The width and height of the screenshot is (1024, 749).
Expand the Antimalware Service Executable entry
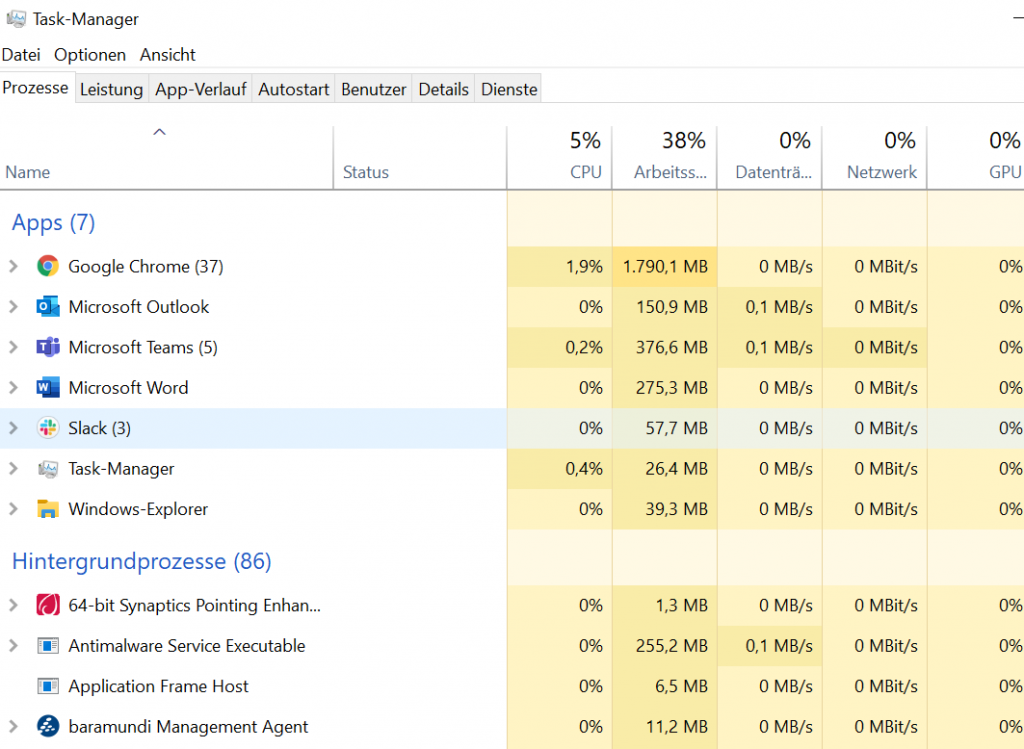click(13, 646)
